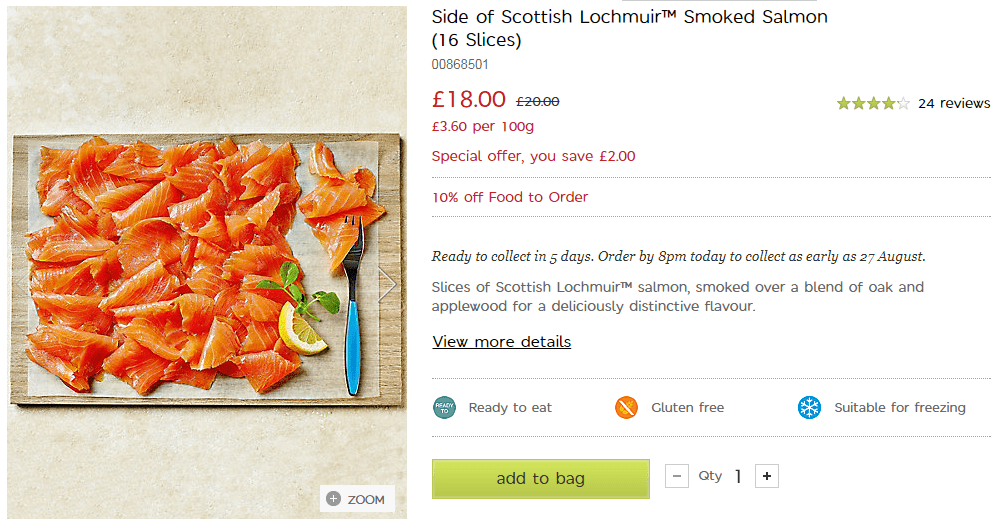Click the magnifier plus icon beside ZOOM
This screenshot has width=1001, height=522.
click(x=334, y=499)
